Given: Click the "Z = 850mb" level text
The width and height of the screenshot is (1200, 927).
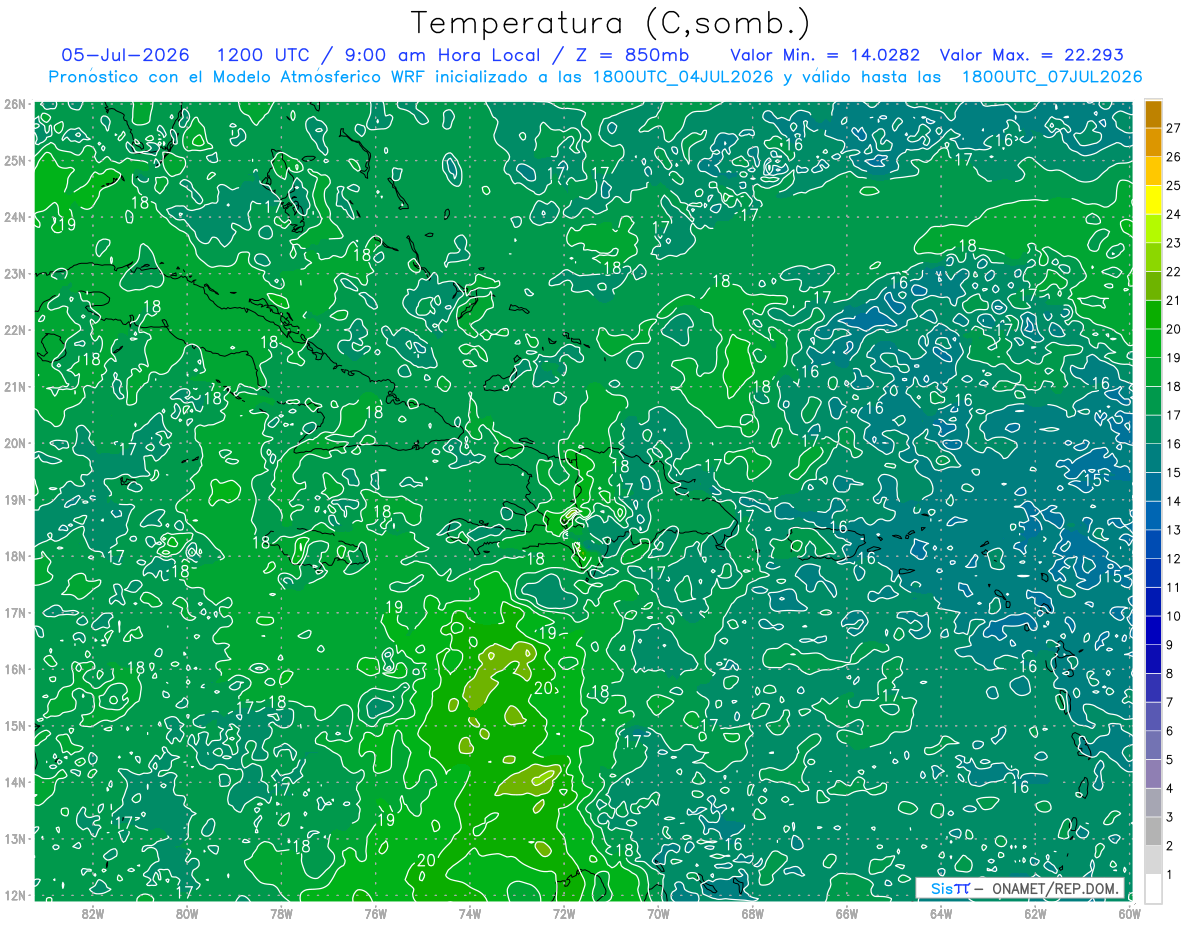Looking at the screenshot, I should click(632, 55).
